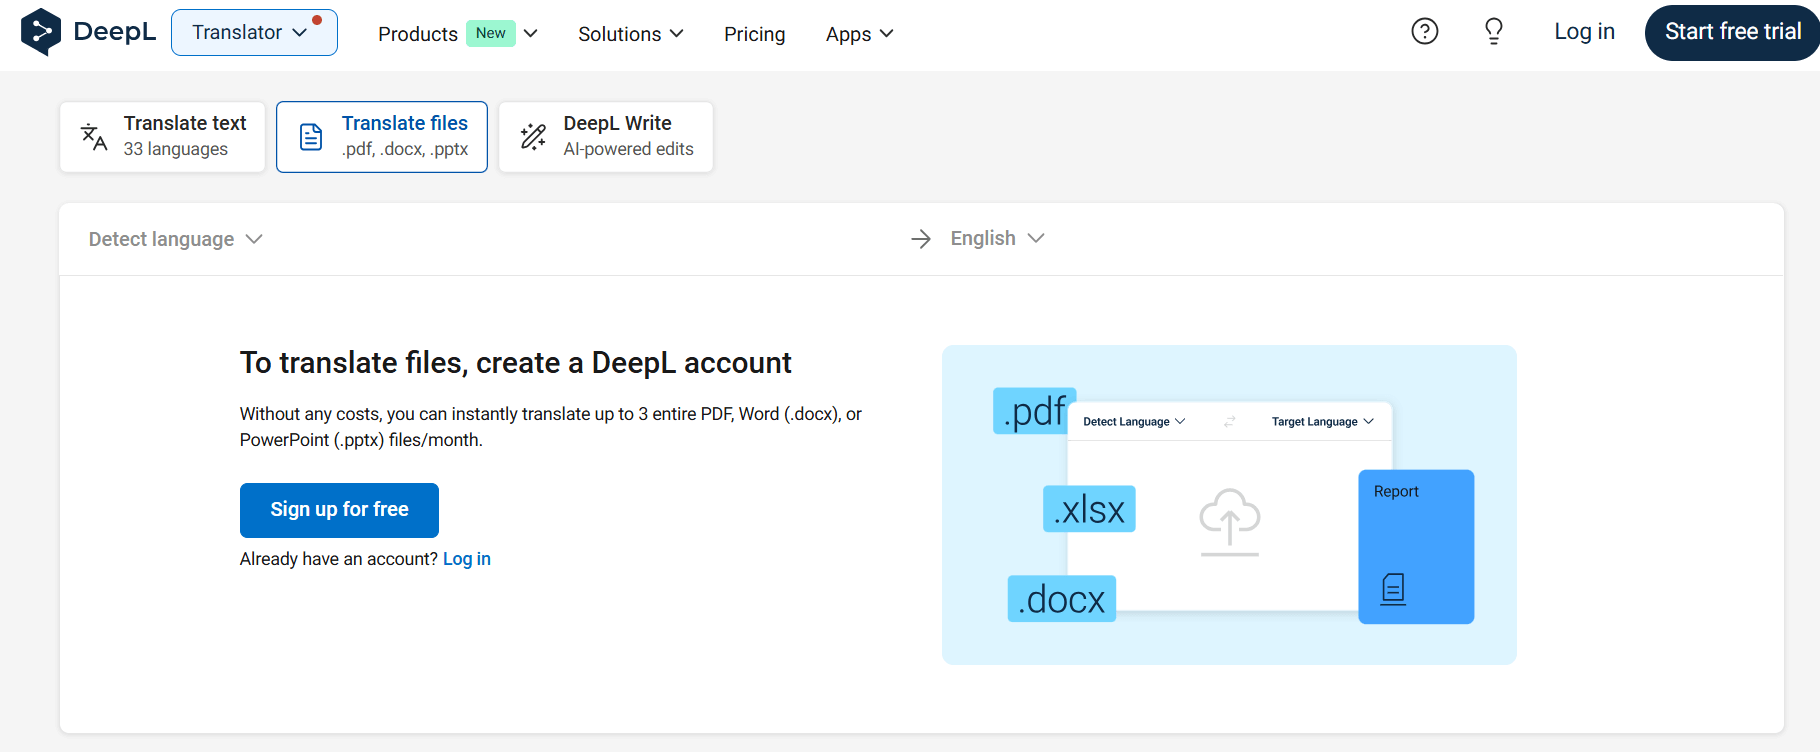The width and height of the screenshot is (1820, 752).
Task: Expand the Products menu
Action: 458,34
